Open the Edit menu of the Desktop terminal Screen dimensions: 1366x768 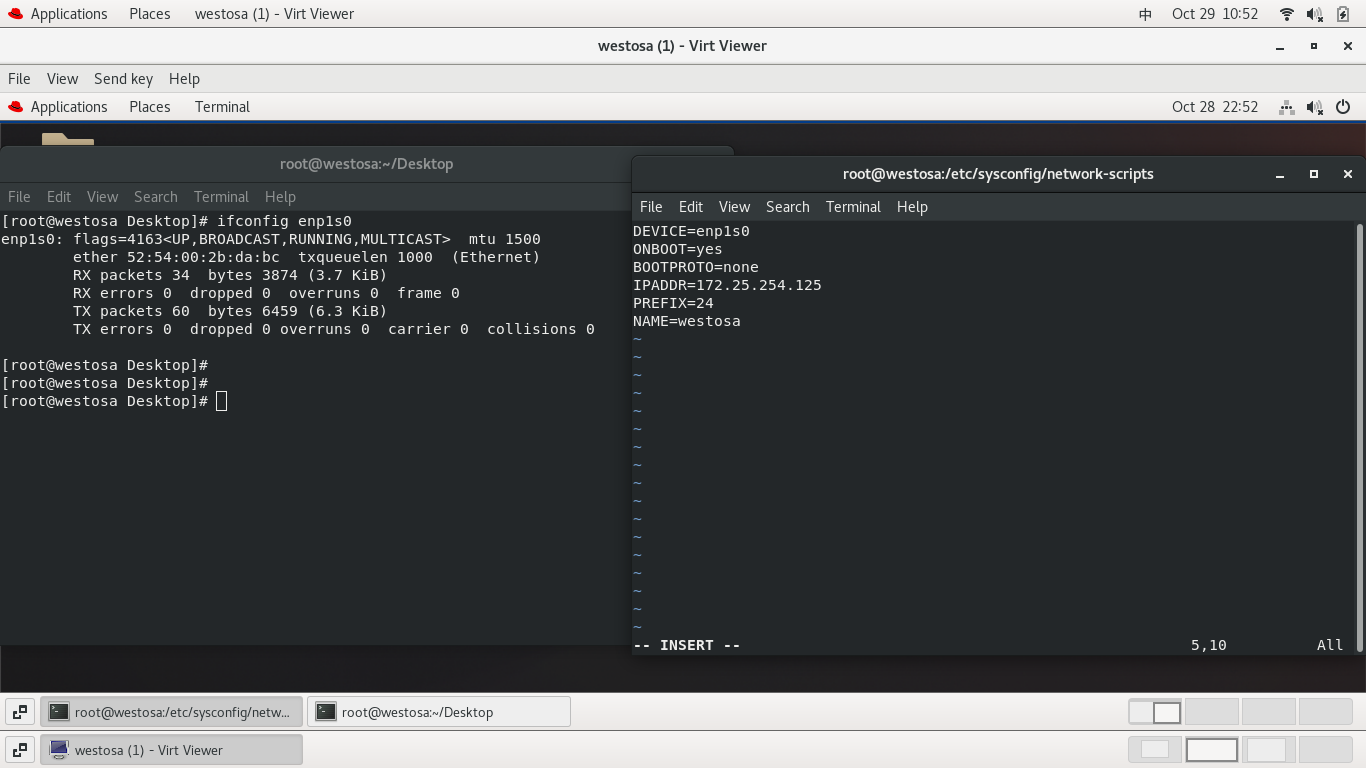[58, 196]
